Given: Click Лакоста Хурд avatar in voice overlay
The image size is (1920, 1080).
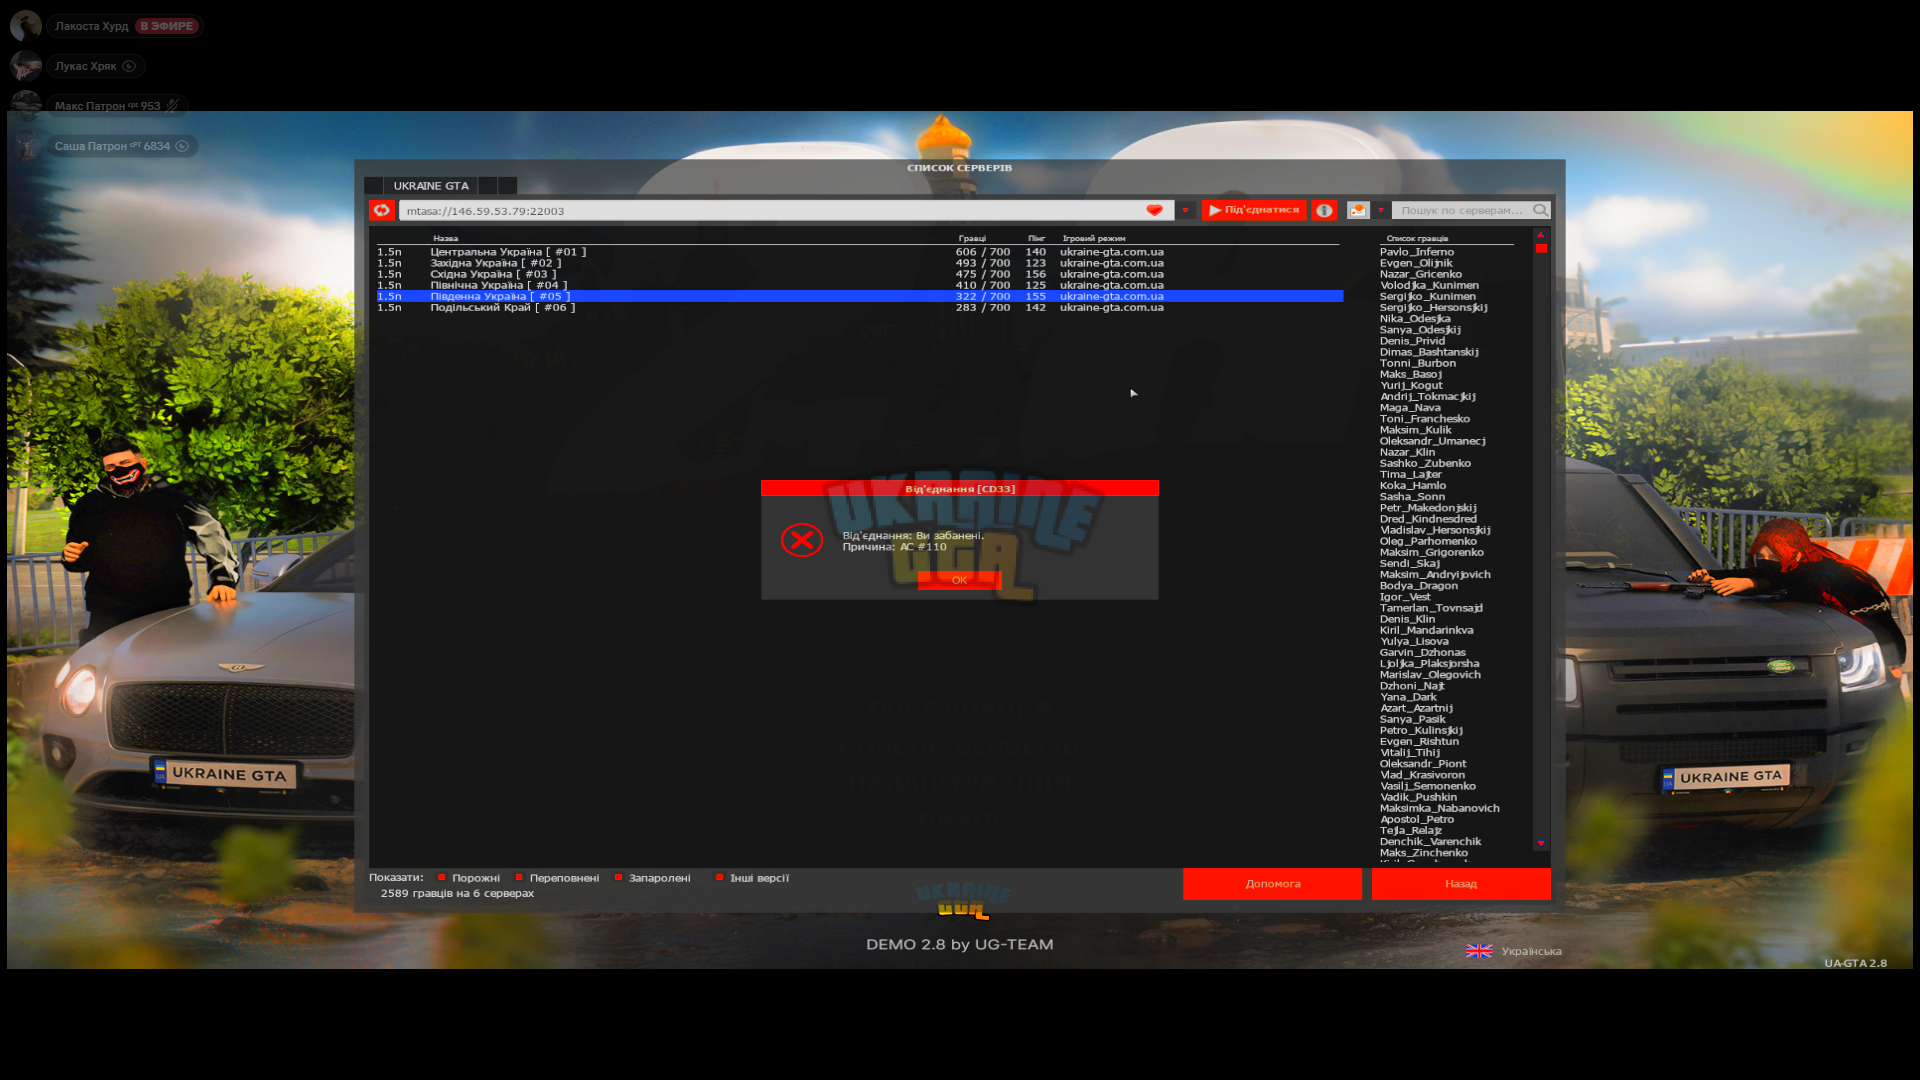Looking at the screenshot, I should tap(26, 26).
